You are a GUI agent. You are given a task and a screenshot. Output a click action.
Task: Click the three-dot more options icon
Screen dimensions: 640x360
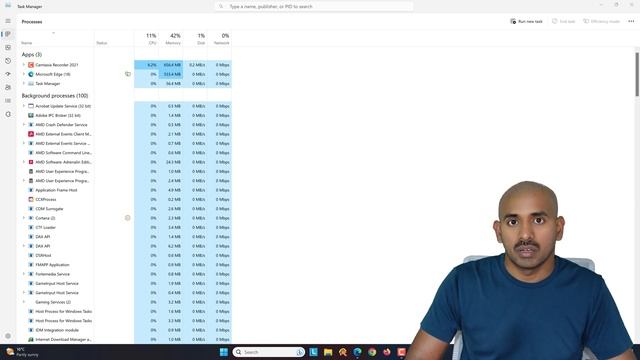[x=631, y=21]
